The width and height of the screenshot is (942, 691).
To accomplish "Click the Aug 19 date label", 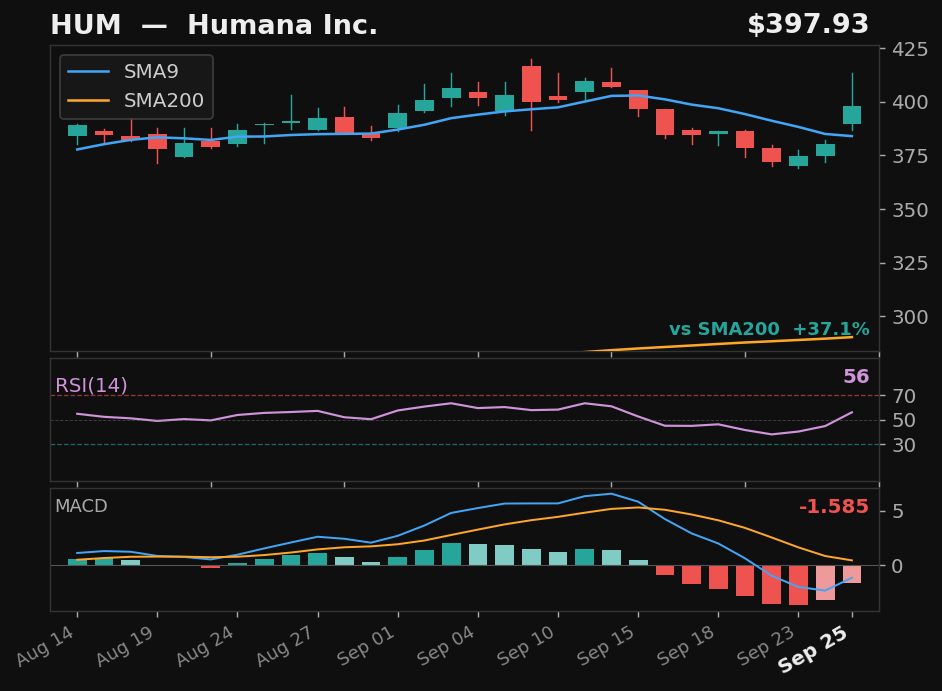I will (126, 646).
